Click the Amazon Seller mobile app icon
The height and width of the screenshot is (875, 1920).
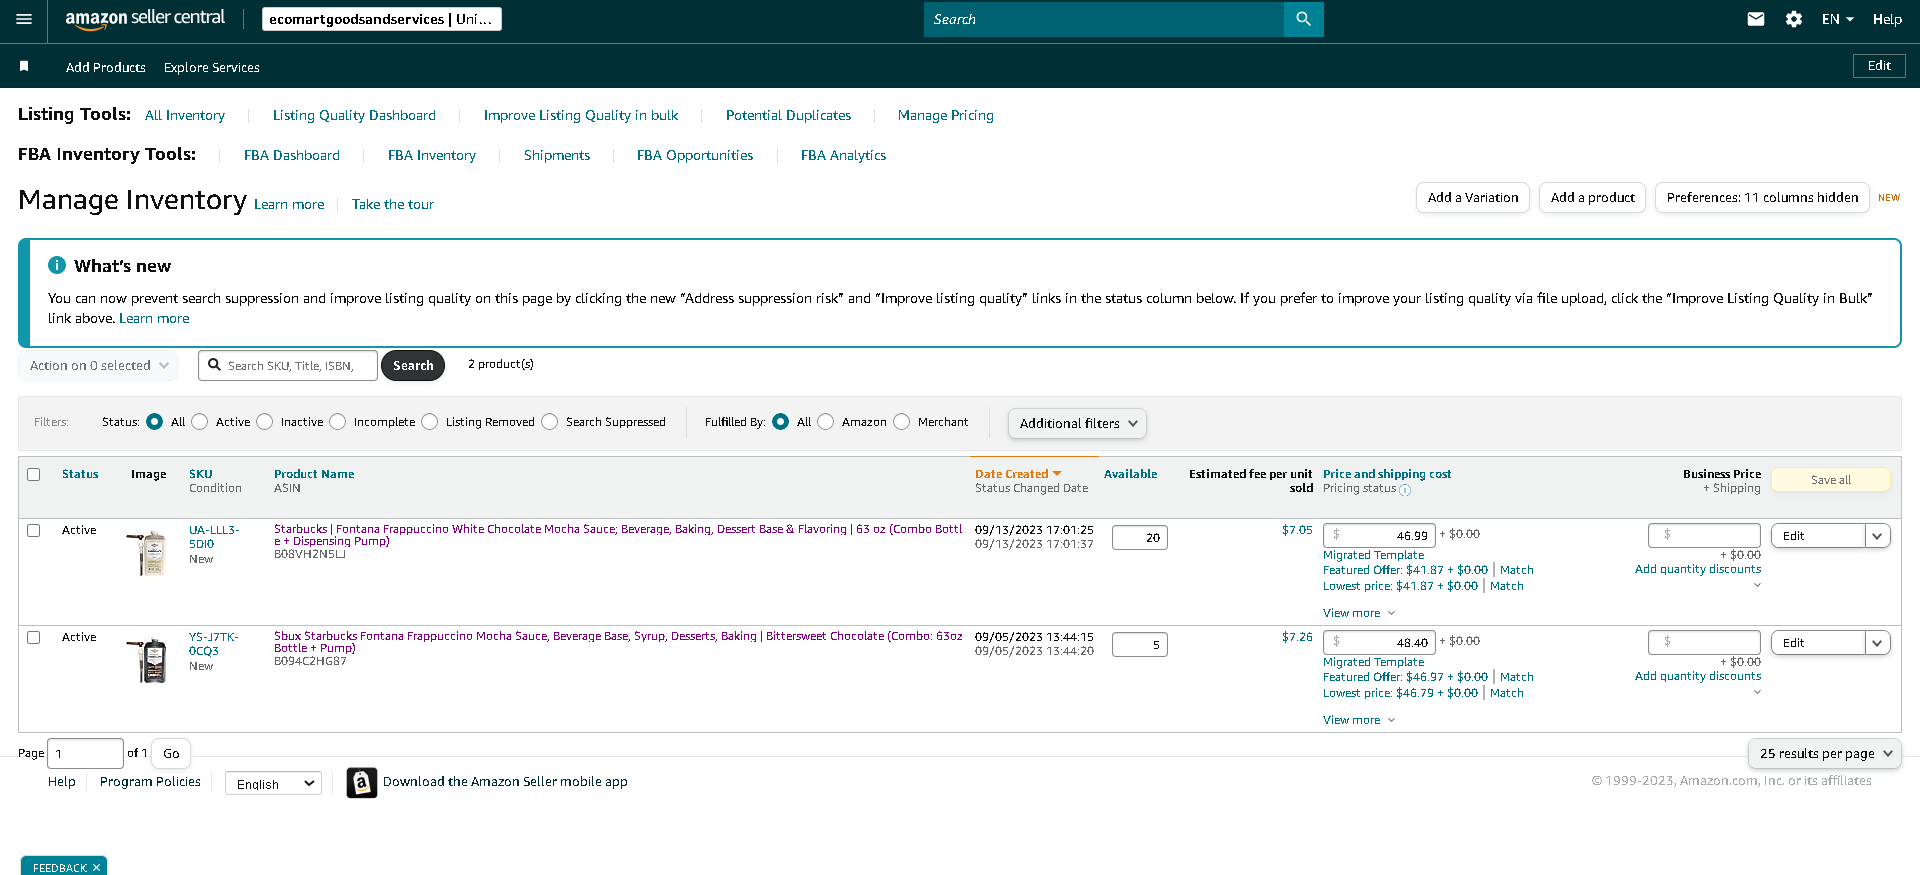pyautogui.click(x=361, y=782)
